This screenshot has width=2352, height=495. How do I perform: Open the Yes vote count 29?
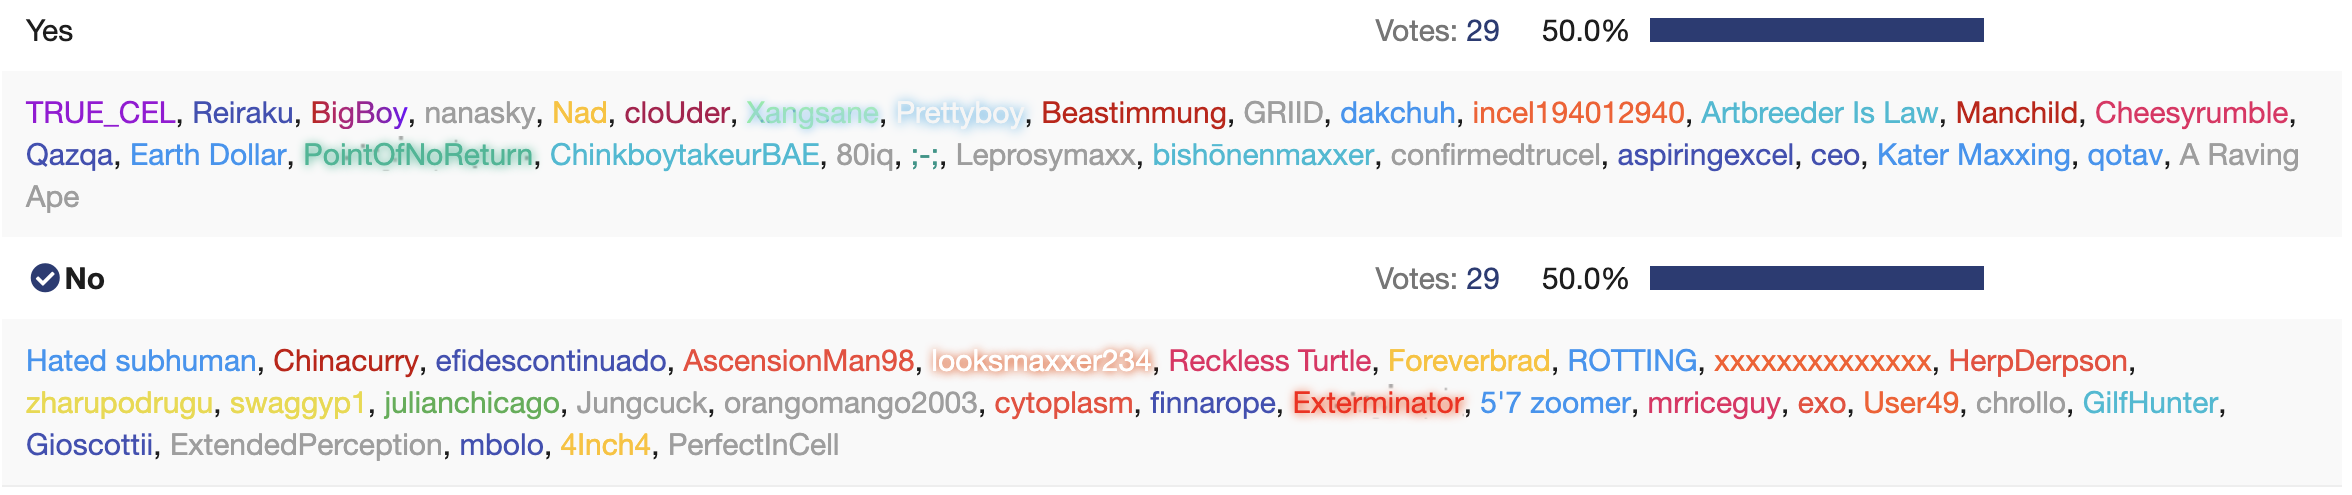click(x=1482, y=31)
